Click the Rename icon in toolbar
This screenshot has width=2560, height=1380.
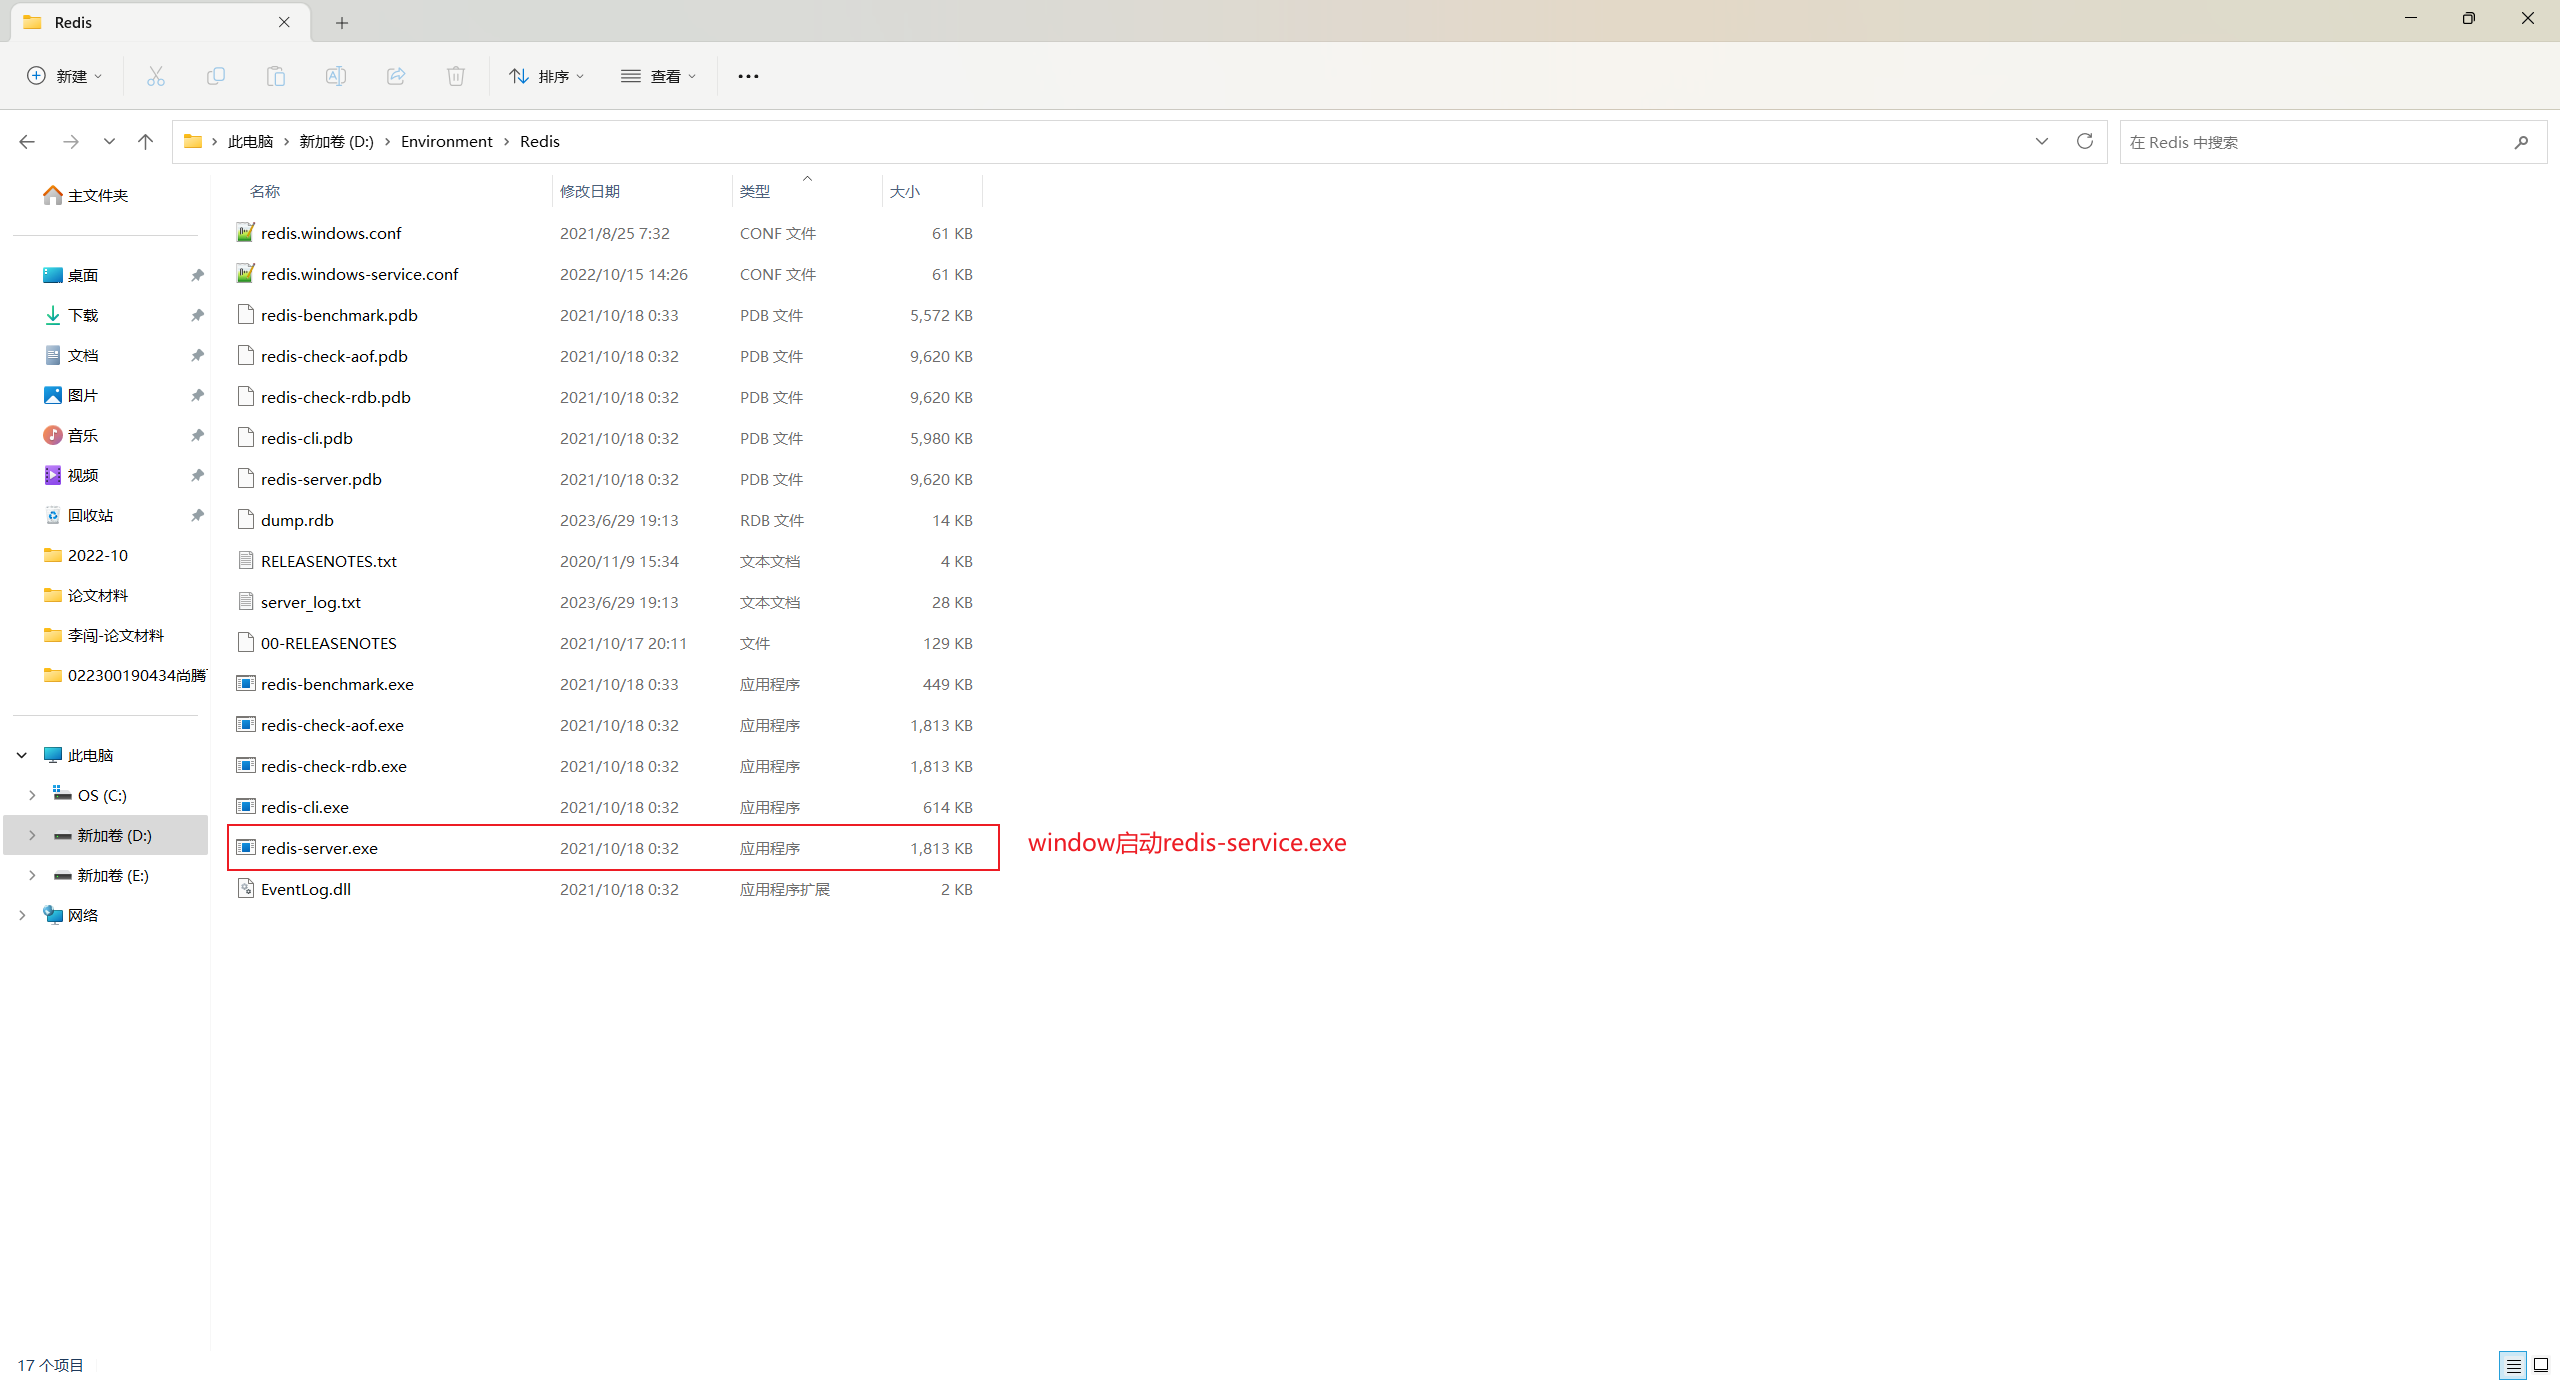point(336,76)
